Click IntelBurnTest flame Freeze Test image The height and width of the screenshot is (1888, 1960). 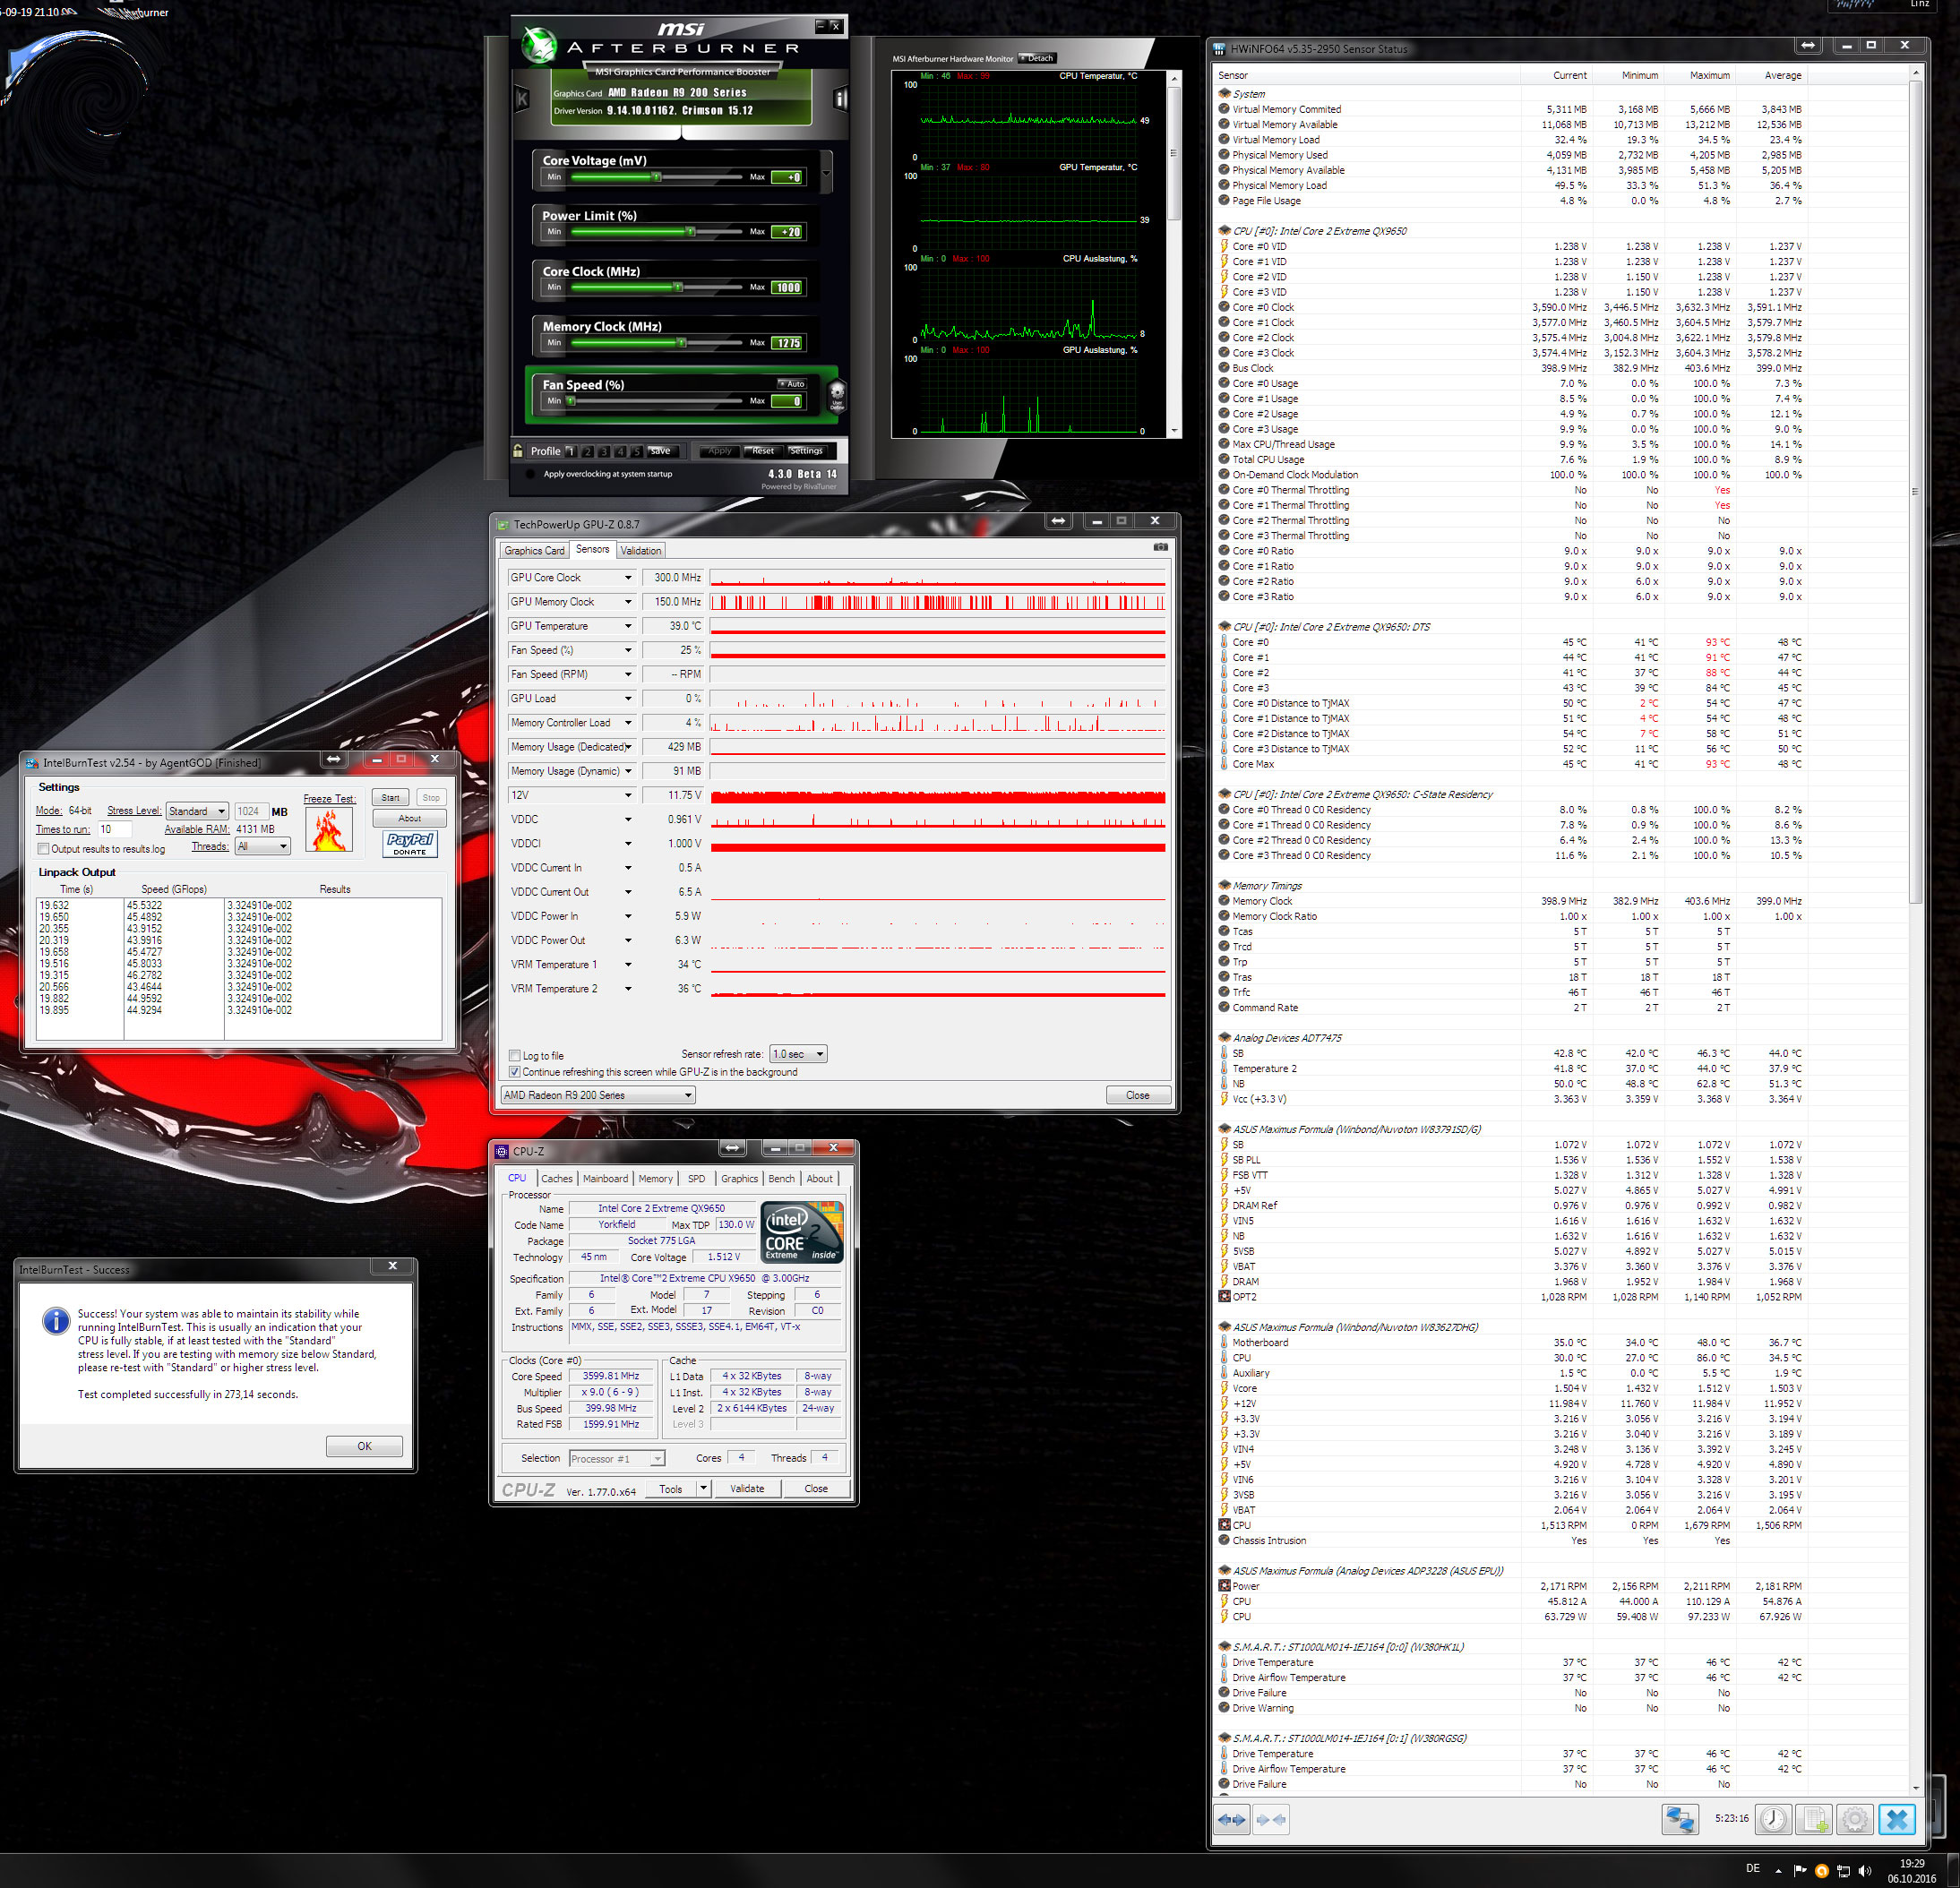pyautogui.click(x=329, y=830)
